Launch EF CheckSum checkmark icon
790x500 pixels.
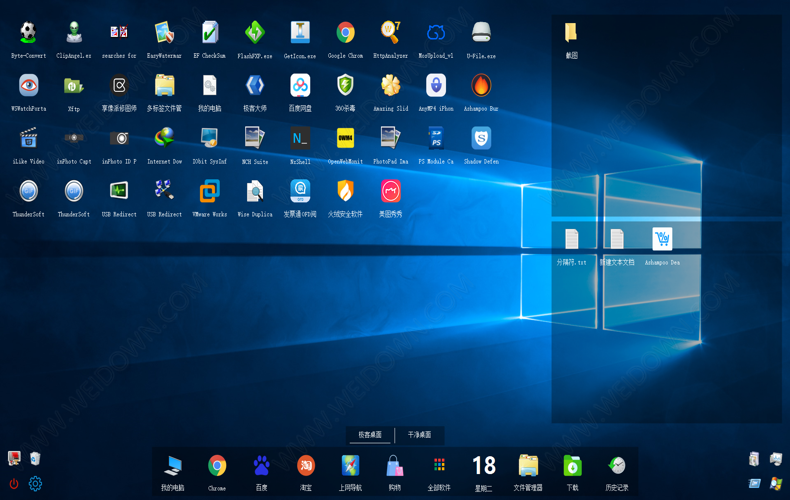[210, 33]
